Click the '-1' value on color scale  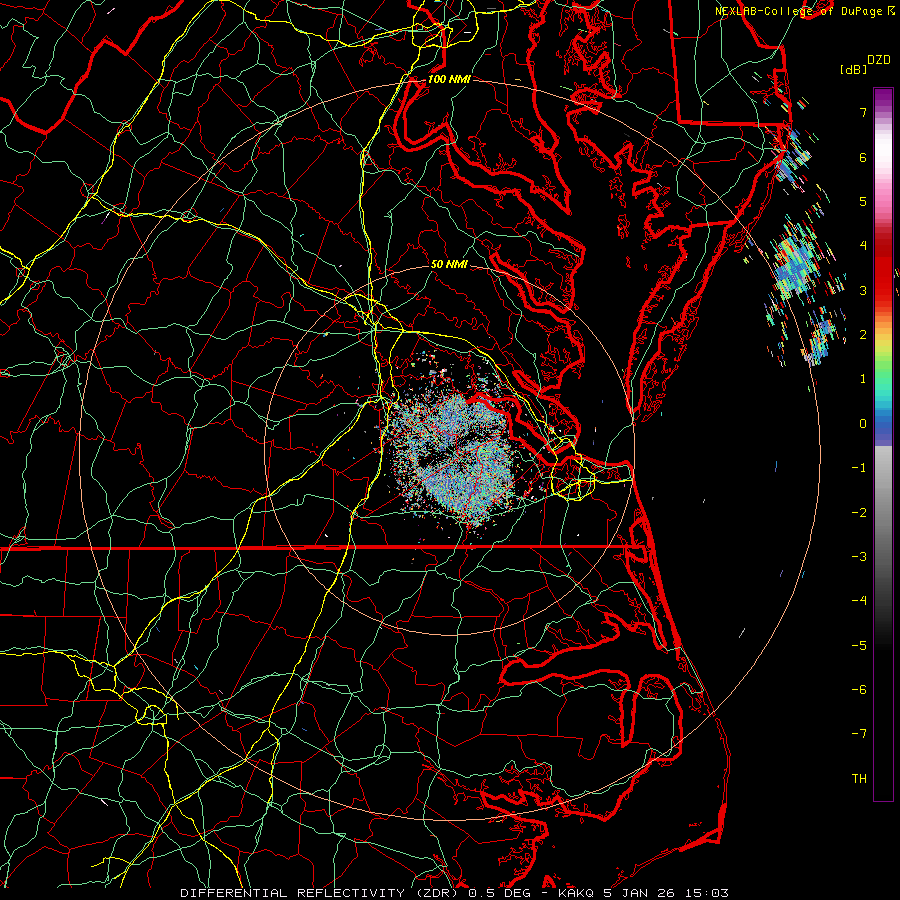[859, 468]
